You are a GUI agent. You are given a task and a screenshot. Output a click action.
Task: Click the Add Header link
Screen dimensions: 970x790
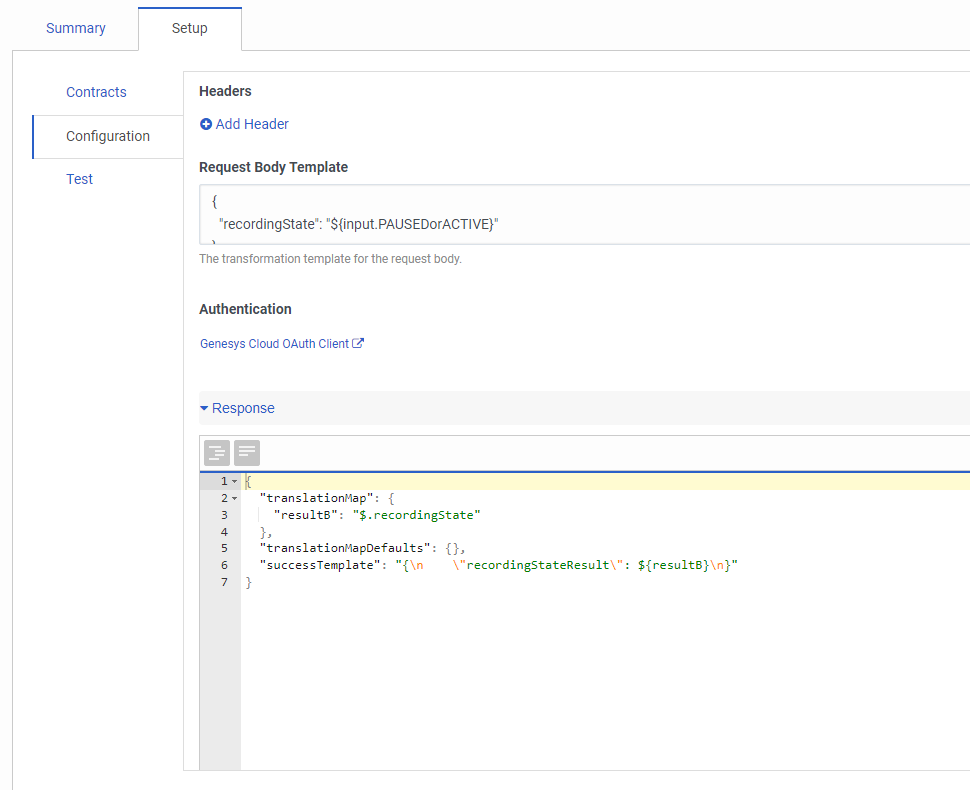tap(252, 125)
